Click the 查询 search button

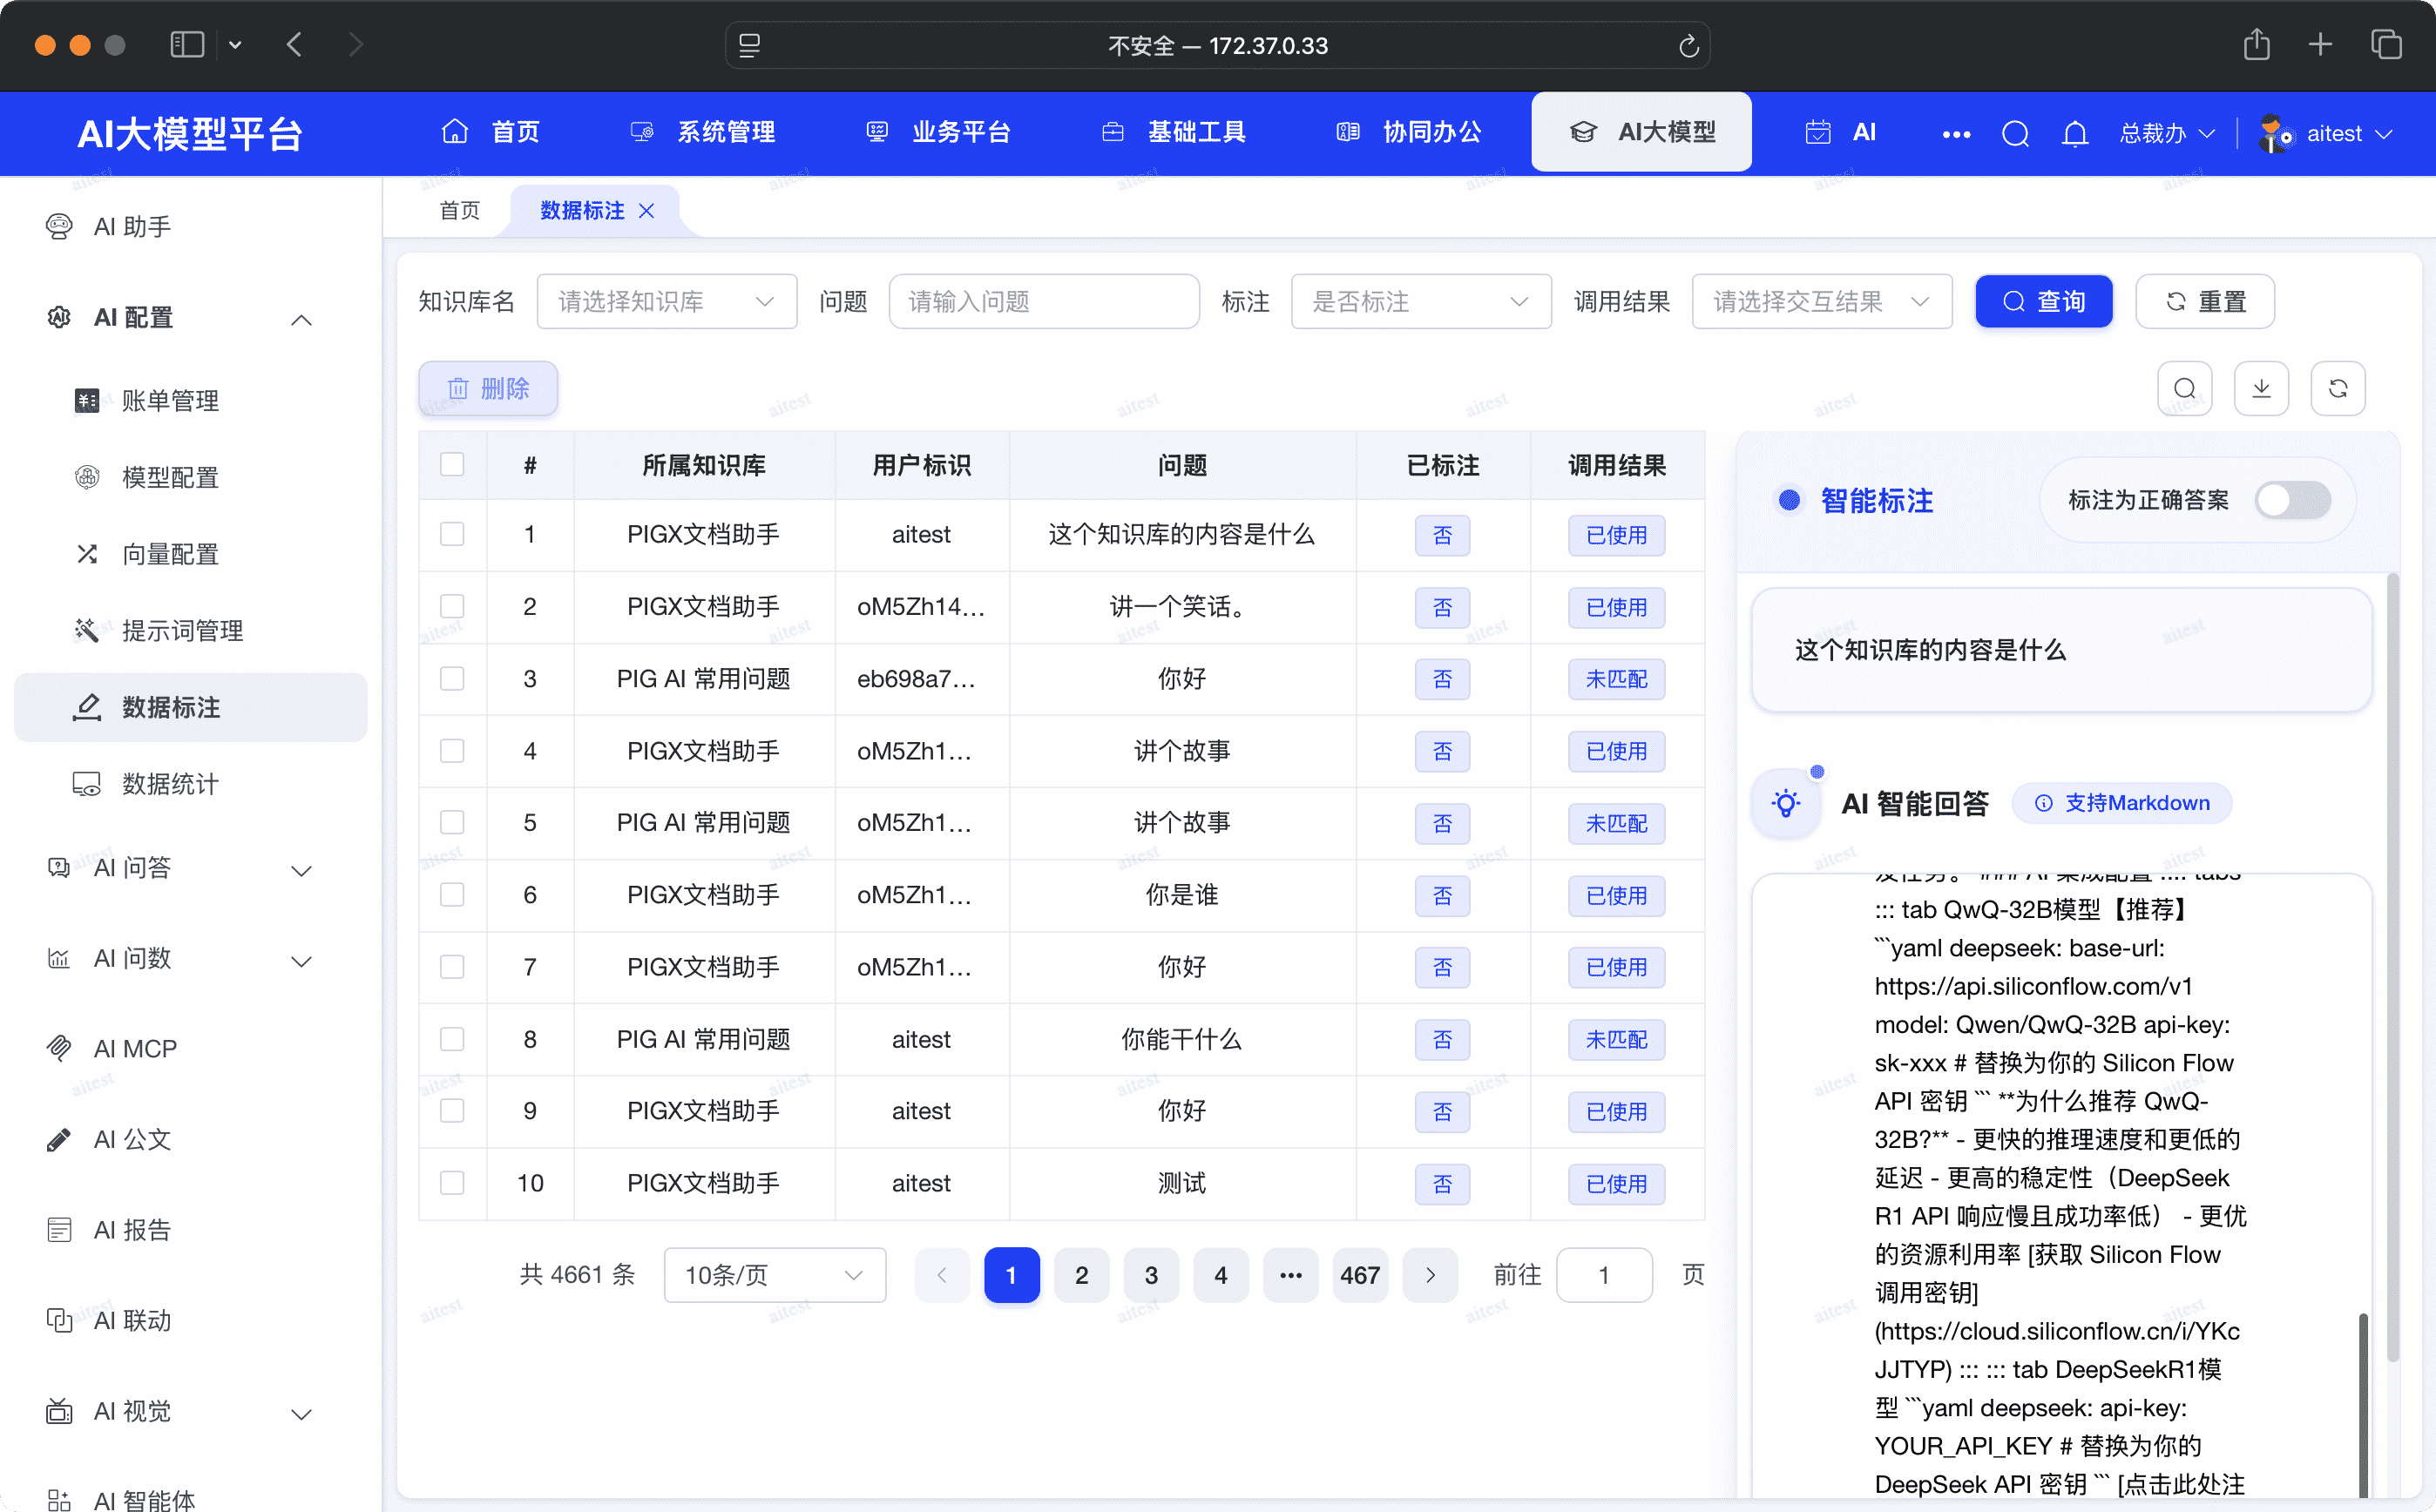(2044, 301)
